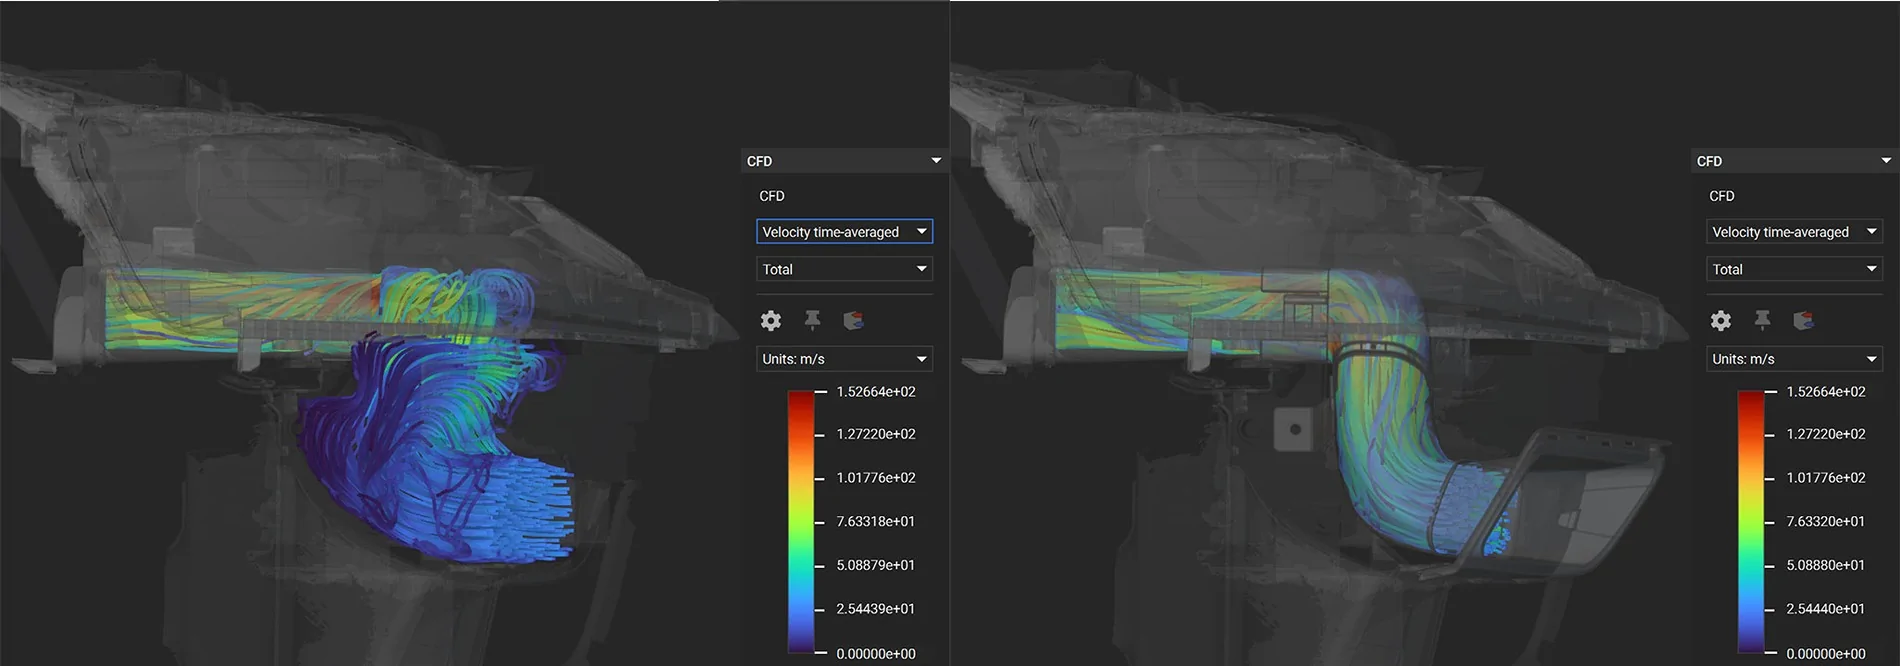Click pin icon in right CFD panel

pyautogui.click(x=1762, y=320)
